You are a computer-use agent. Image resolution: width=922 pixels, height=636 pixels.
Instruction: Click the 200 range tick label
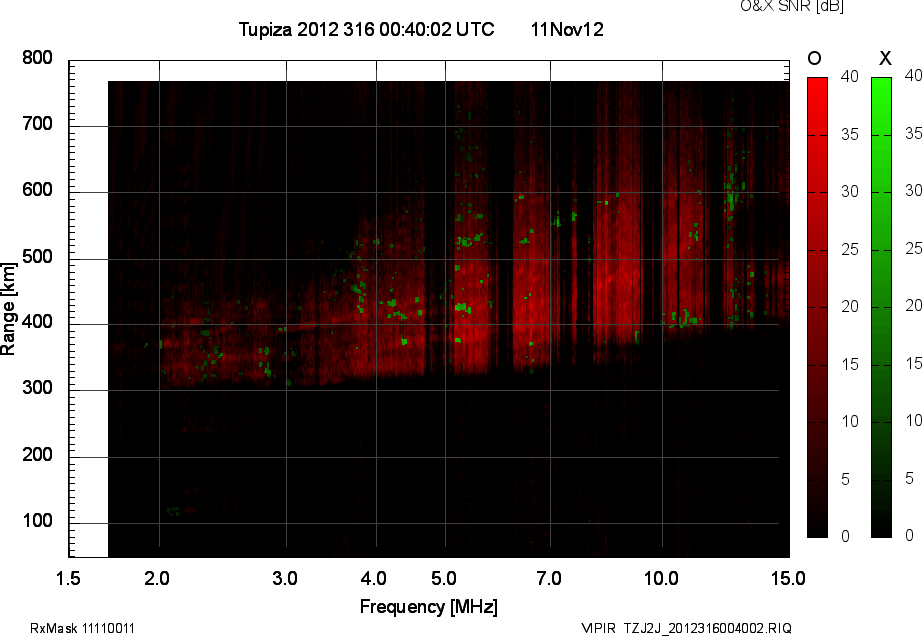pos(37,454)
